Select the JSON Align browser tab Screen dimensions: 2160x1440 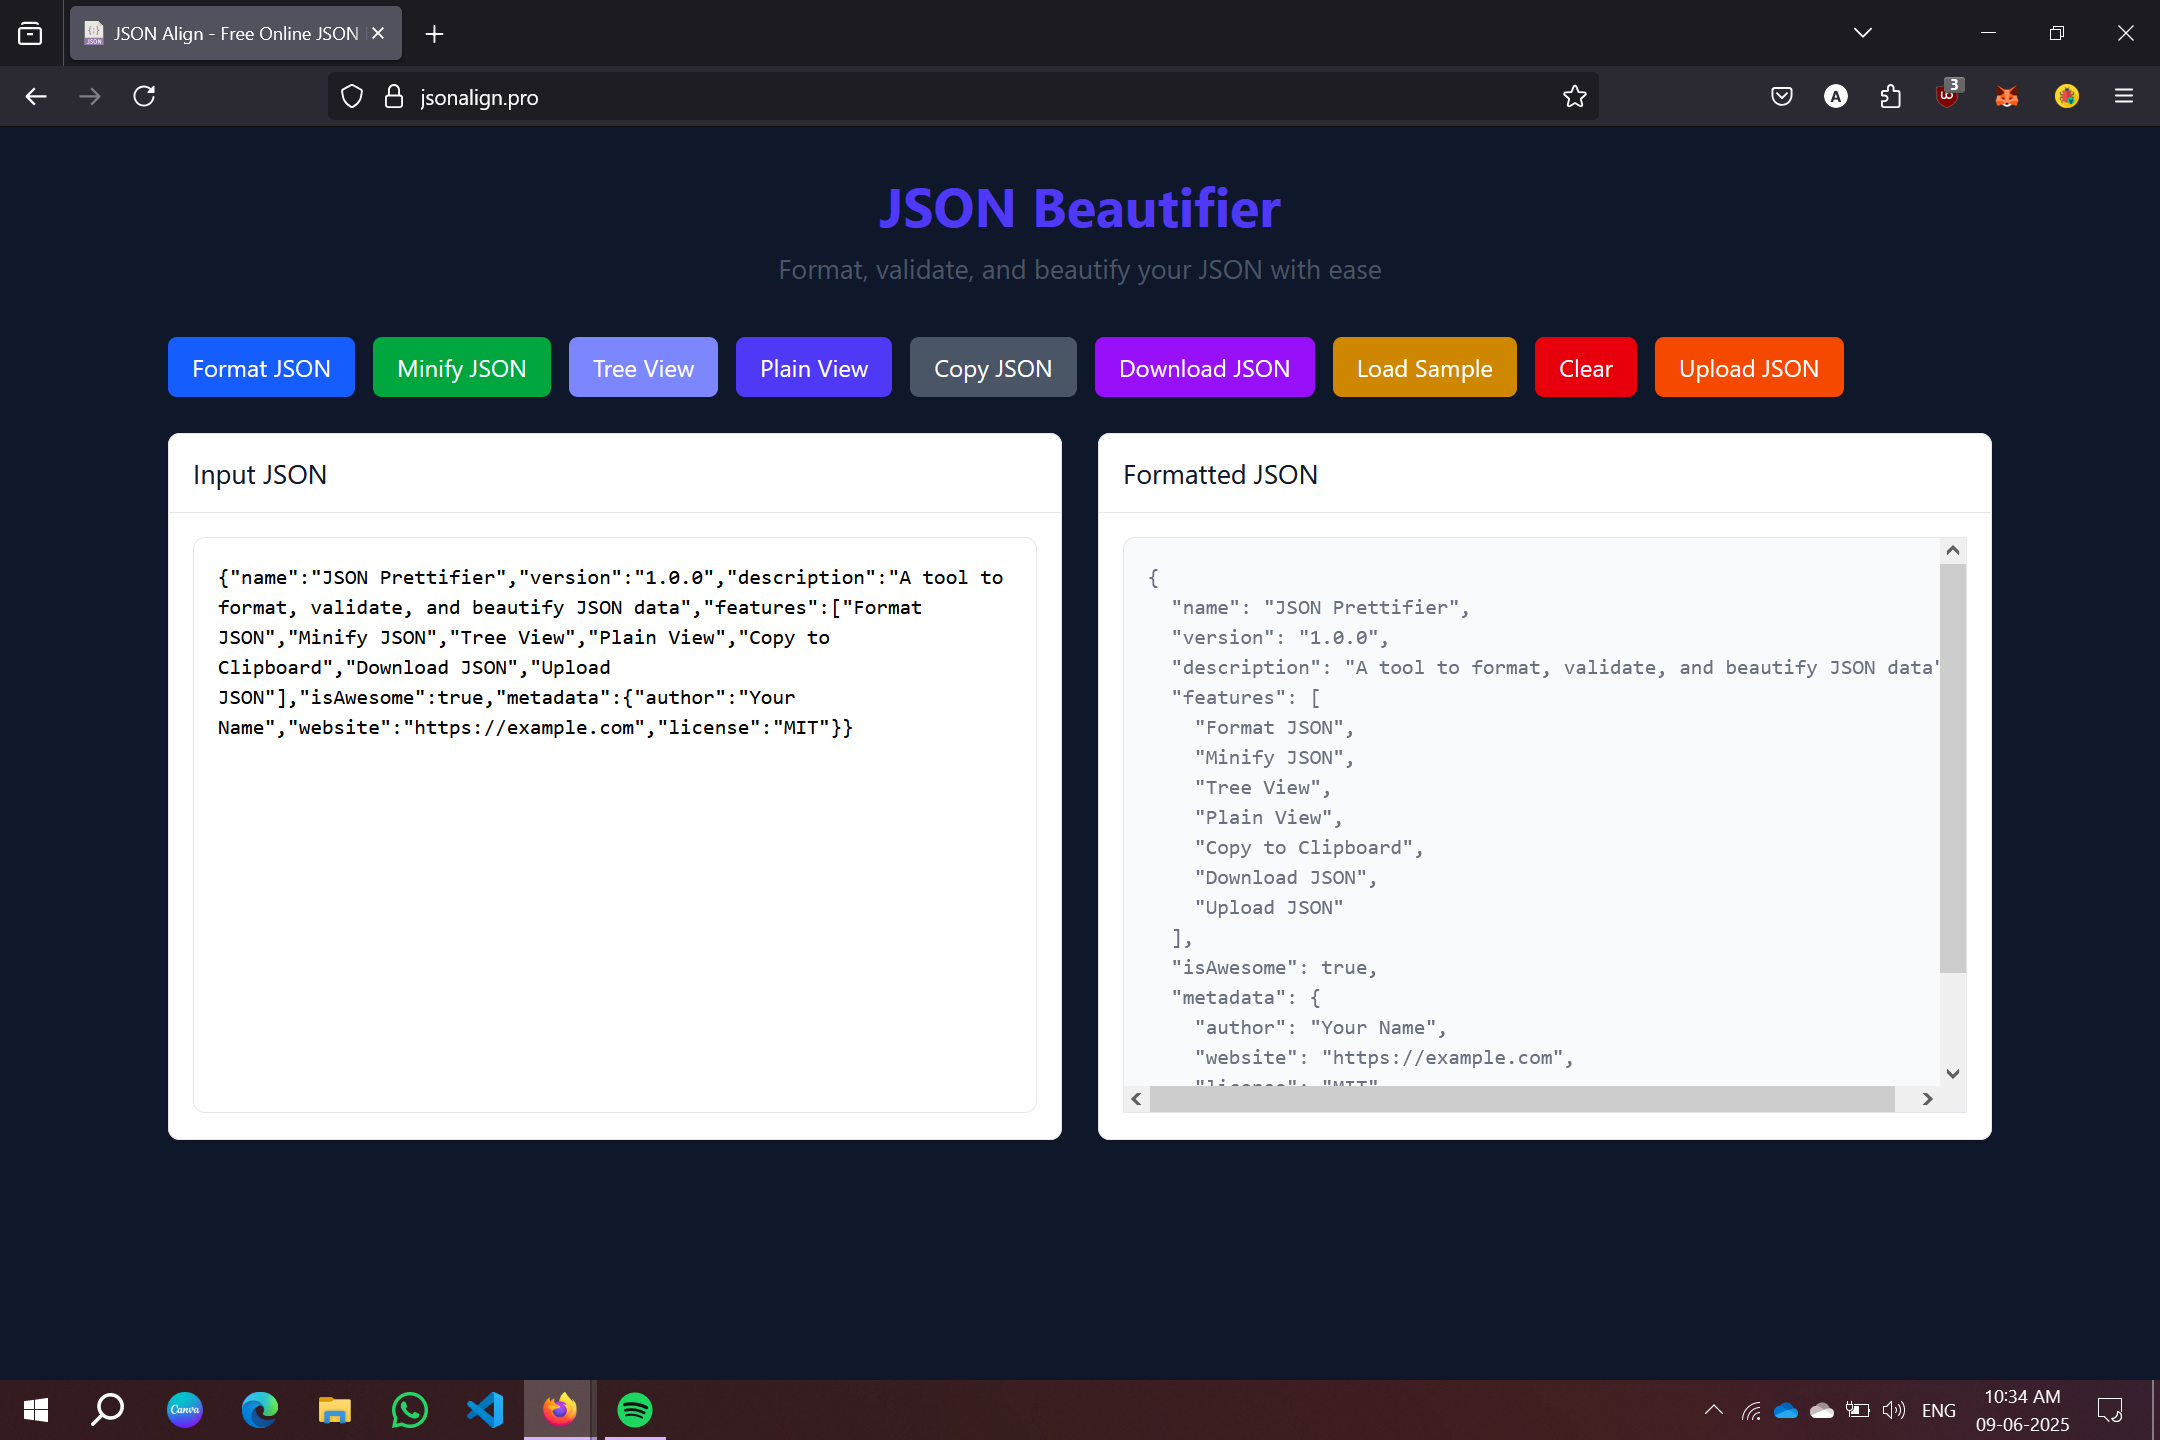[235, 33]
